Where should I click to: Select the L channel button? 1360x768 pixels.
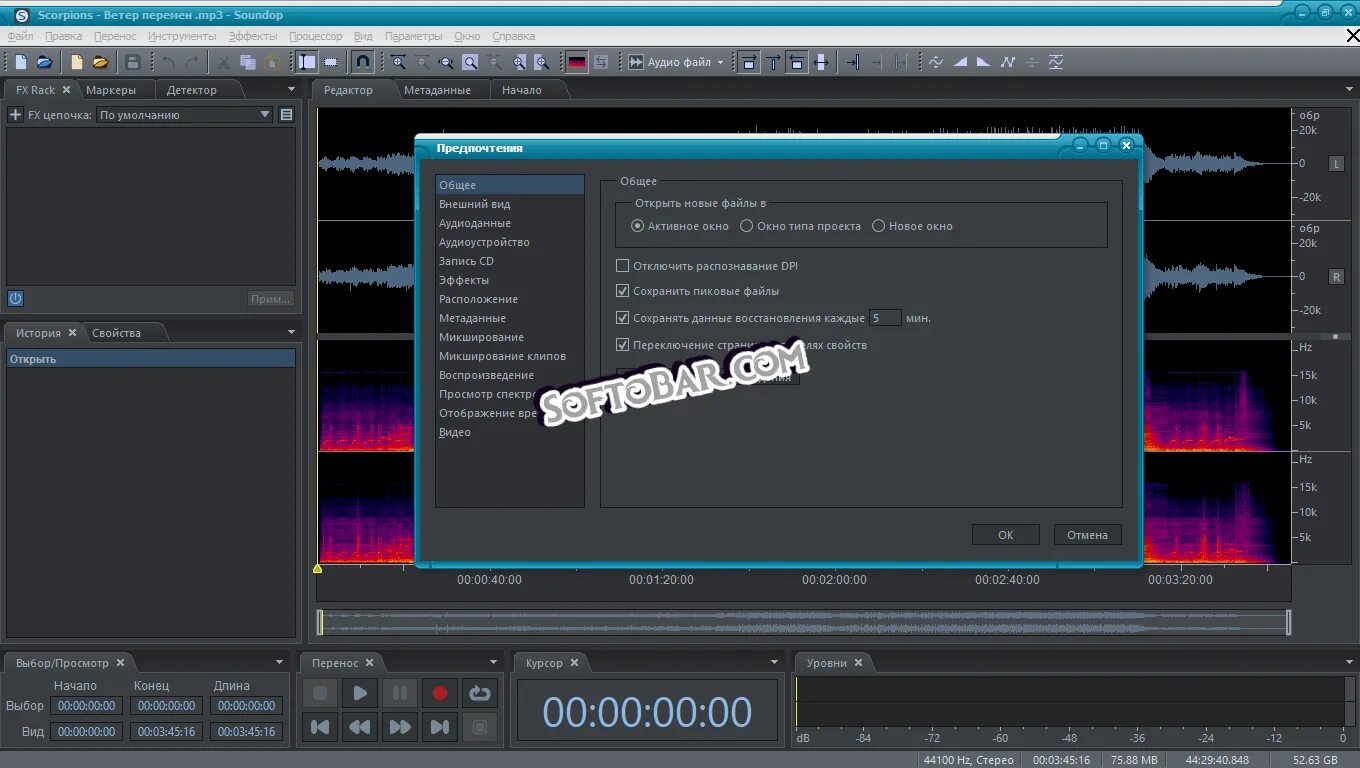[1336, 163]
